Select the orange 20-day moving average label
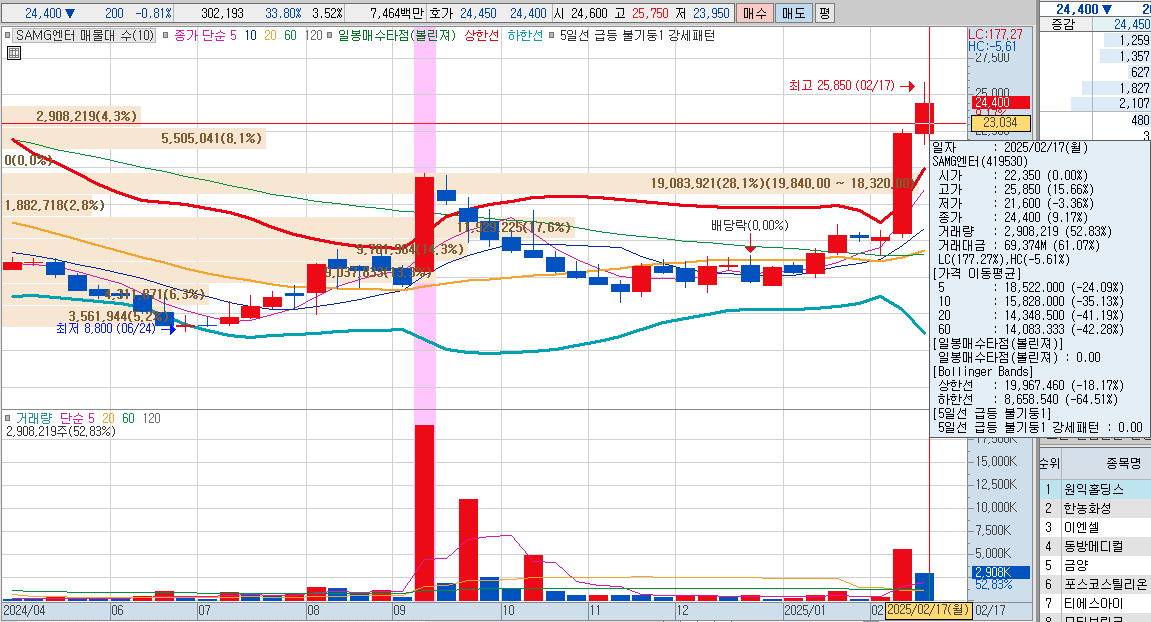This screenshot has width=1151, height=622. pos(270,35)
